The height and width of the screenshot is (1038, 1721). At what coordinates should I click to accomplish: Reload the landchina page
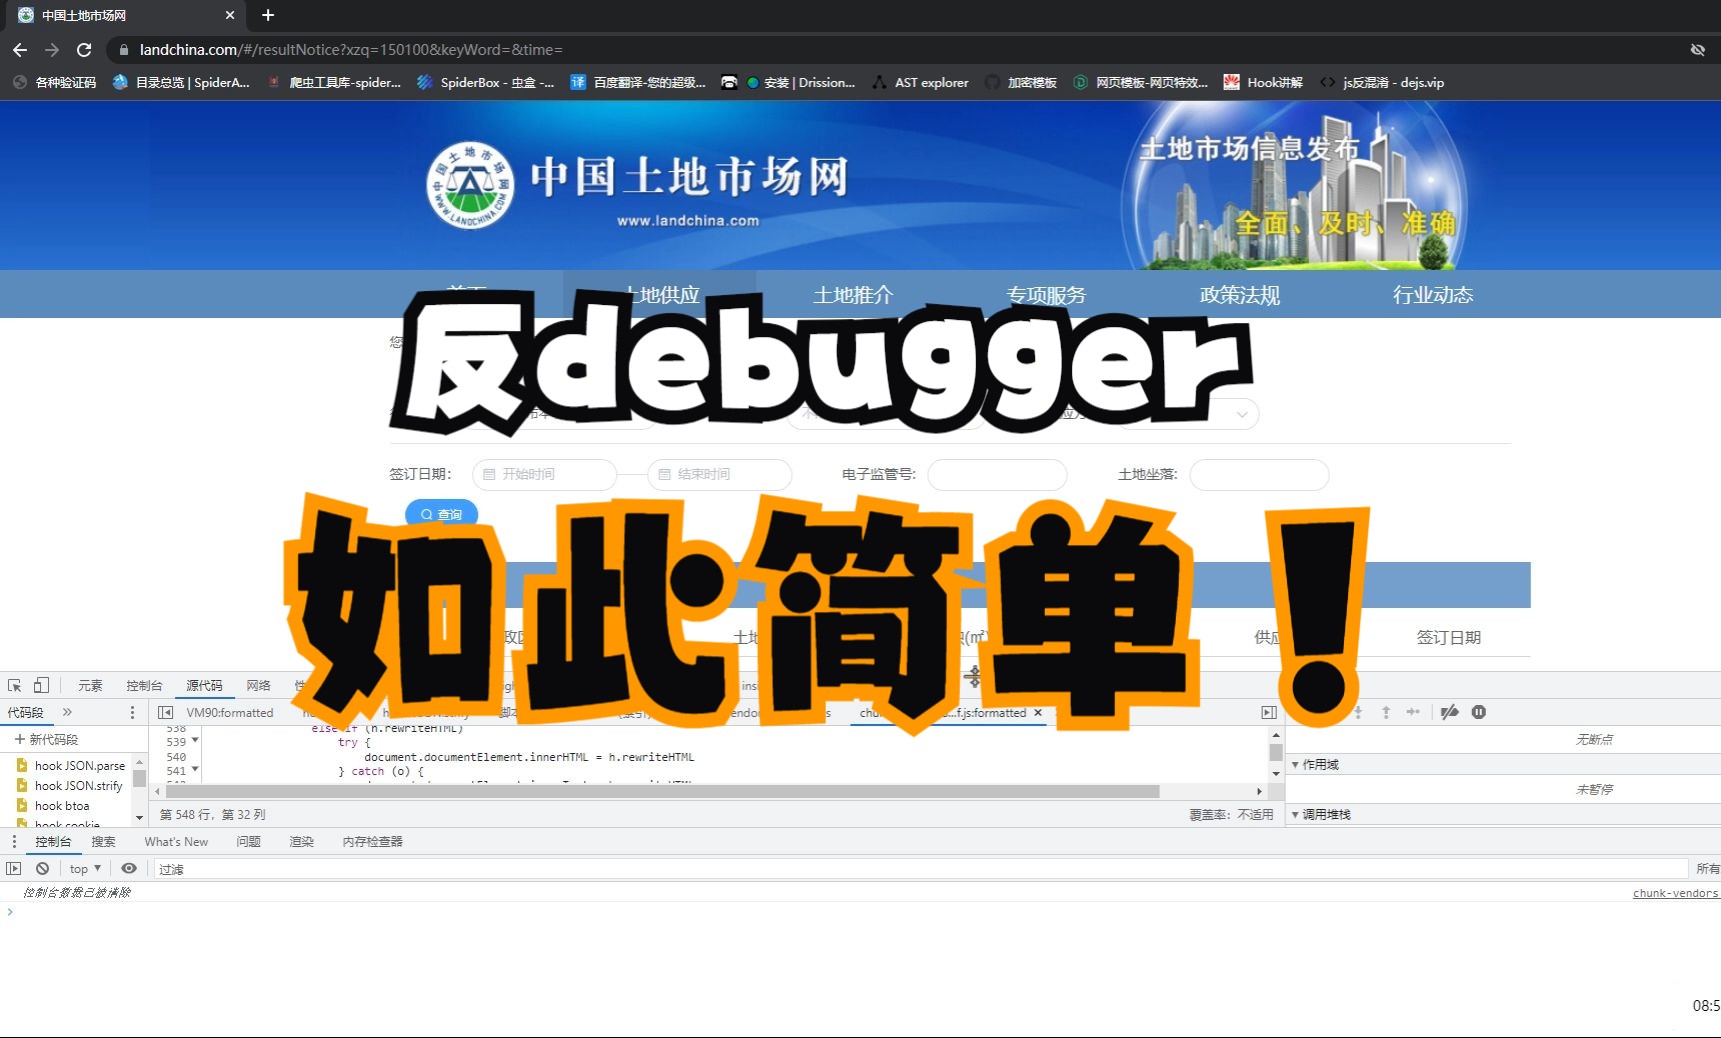pos(84,49)
